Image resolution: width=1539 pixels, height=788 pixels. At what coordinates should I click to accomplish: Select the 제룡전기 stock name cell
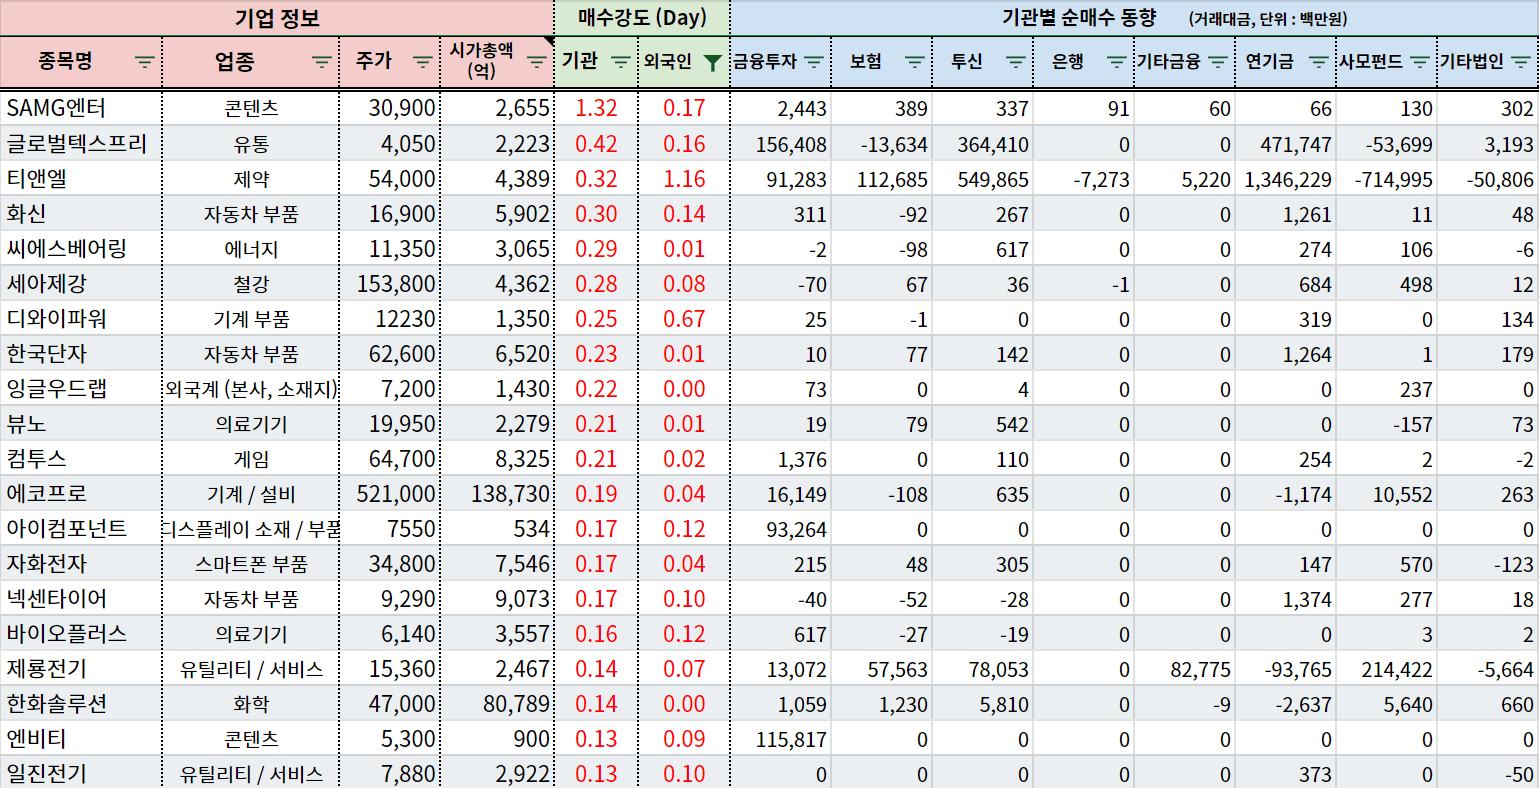[x=80, y=668]
